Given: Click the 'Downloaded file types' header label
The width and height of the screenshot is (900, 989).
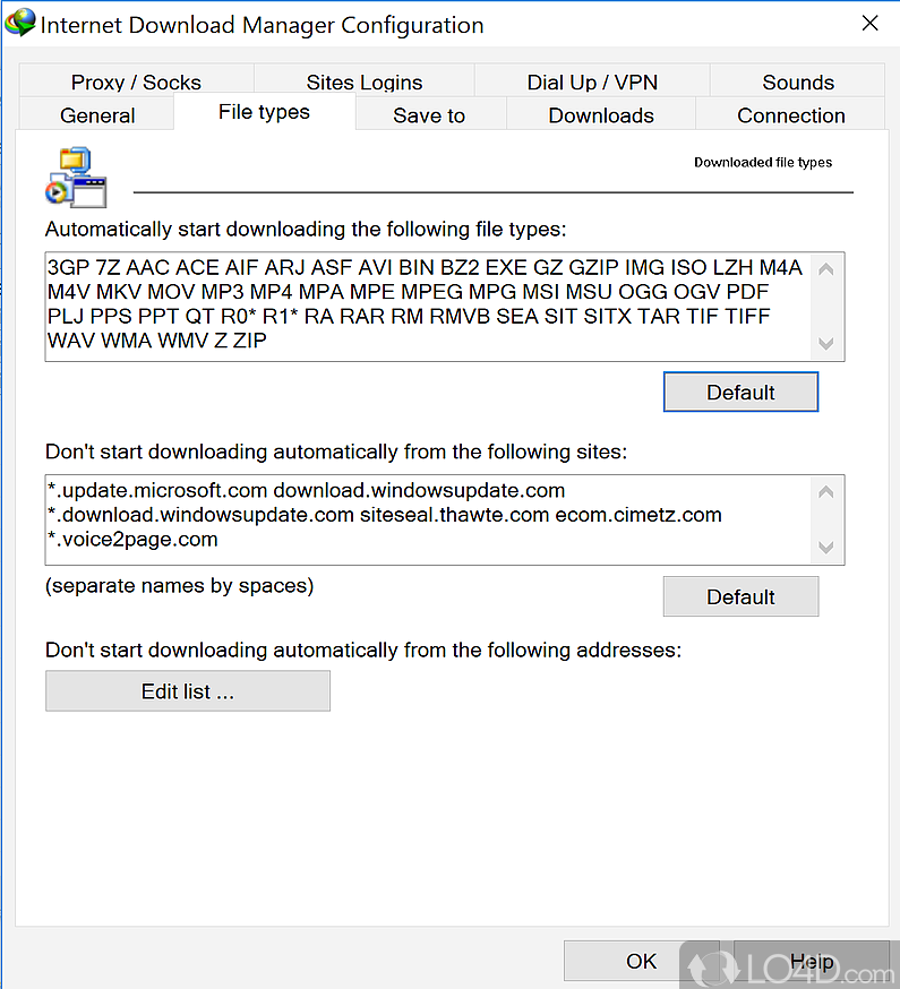Looking at the screenshot, I should click(763, 162).
